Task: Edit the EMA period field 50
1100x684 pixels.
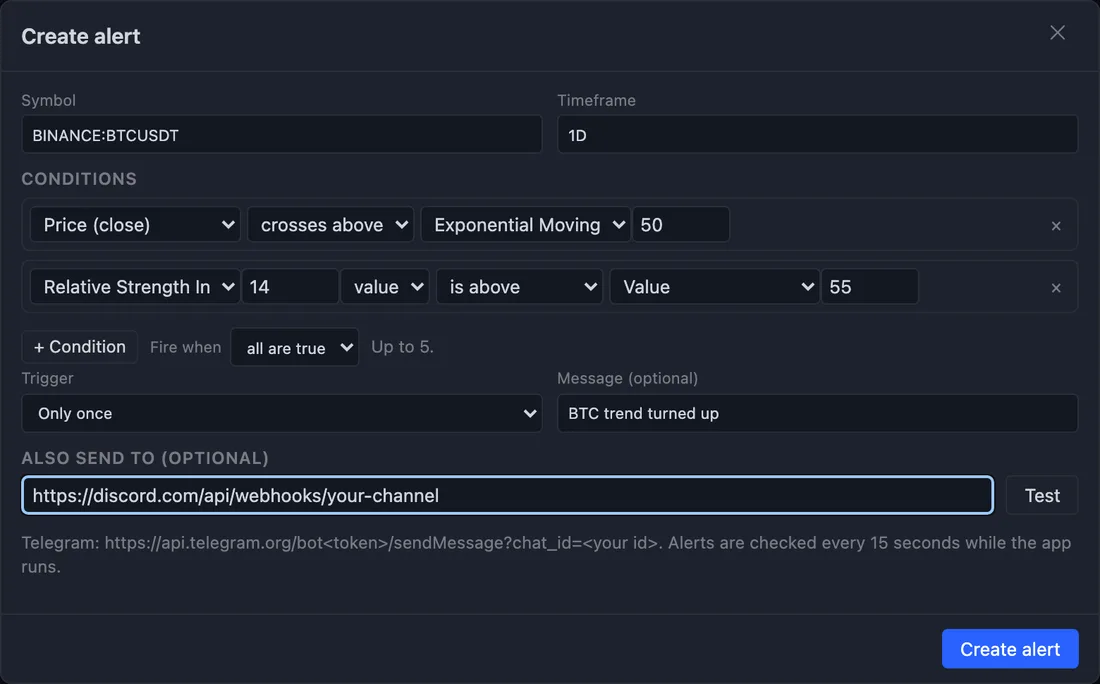Action: point(681,224)
